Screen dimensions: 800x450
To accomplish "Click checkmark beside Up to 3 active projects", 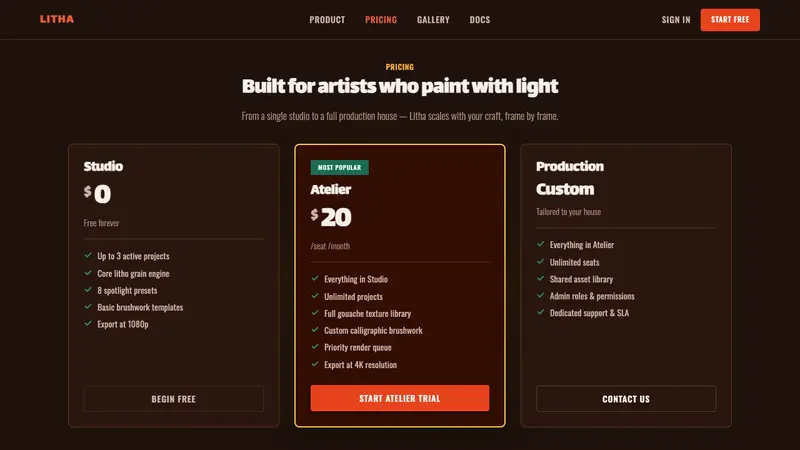I will coord(88,255).
